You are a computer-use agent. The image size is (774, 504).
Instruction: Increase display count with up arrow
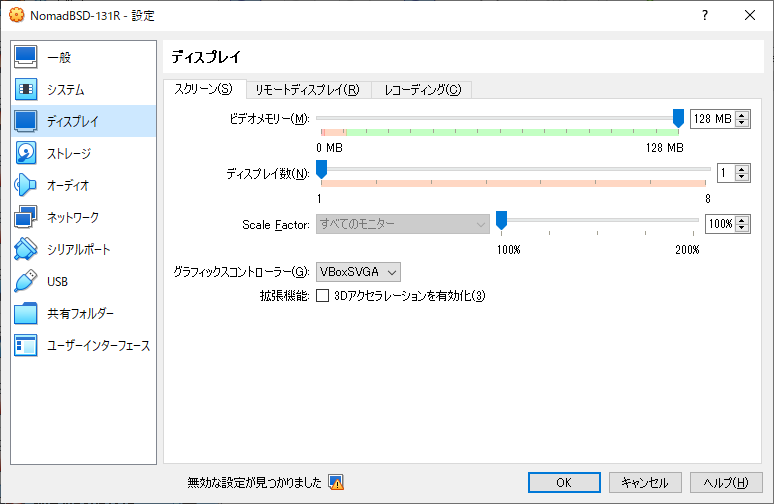click(742, 169)
